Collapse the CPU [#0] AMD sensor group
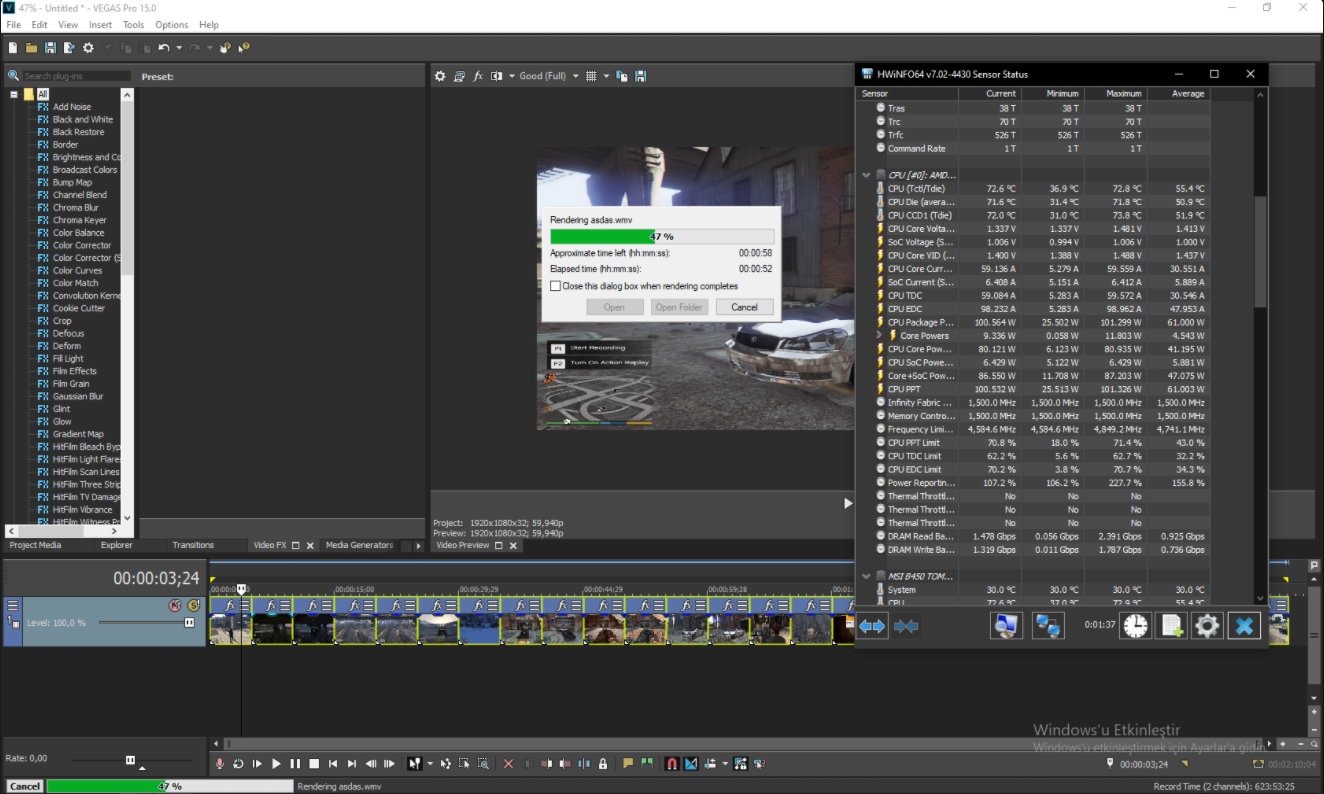Image resolution: width=1324 pixels, height=794 pixels. tap(866, 175)
